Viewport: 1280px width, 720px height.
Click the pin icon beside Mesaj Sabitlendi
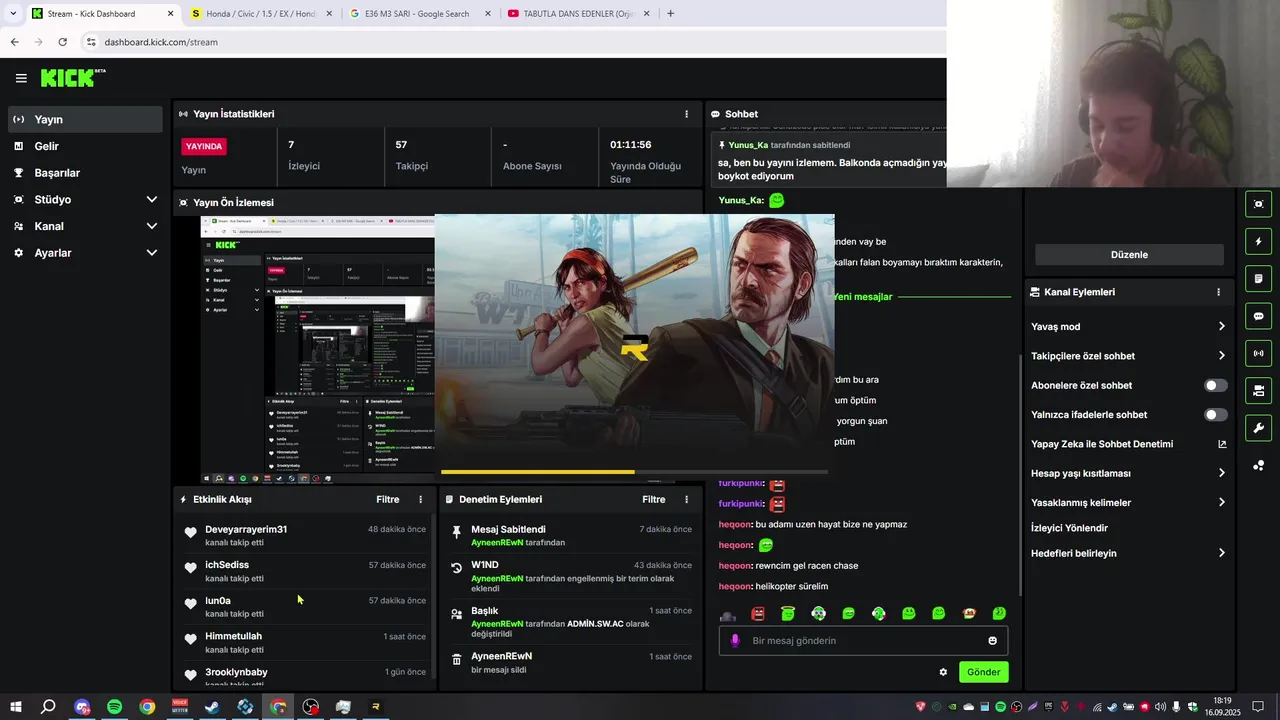456,533
